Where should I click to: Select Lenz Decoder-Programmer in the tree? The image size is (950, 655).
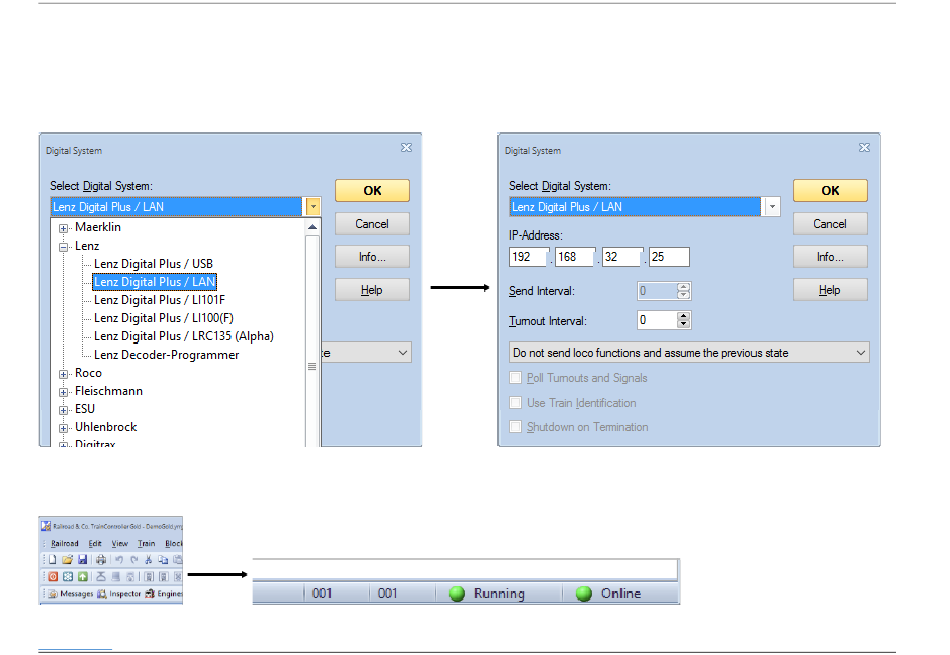pyautogui.click(x=167, y=355)
